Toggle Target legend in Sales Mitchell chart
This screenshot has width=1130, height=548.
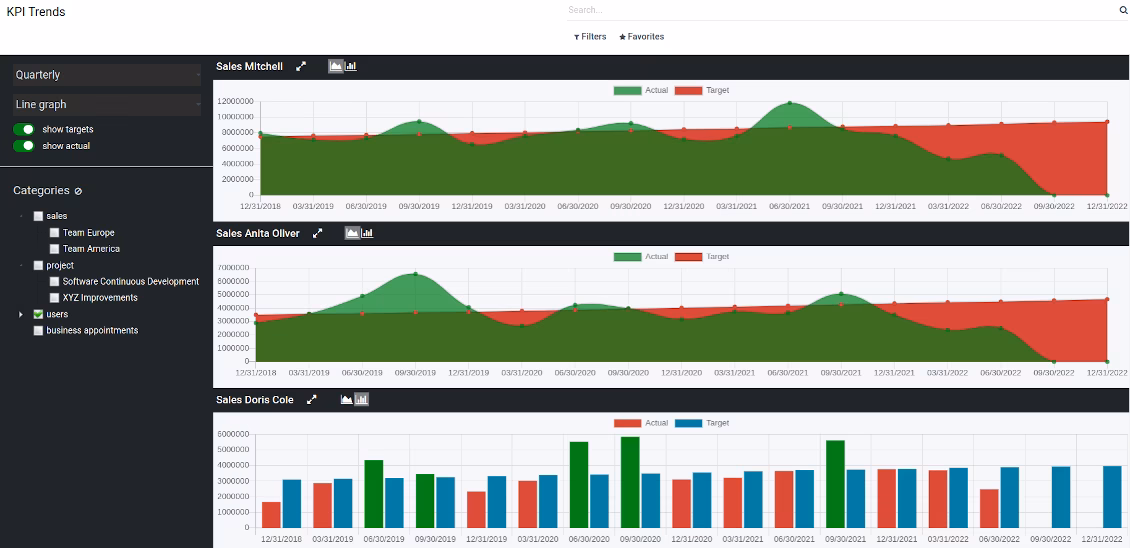click(x=702, y=91)
